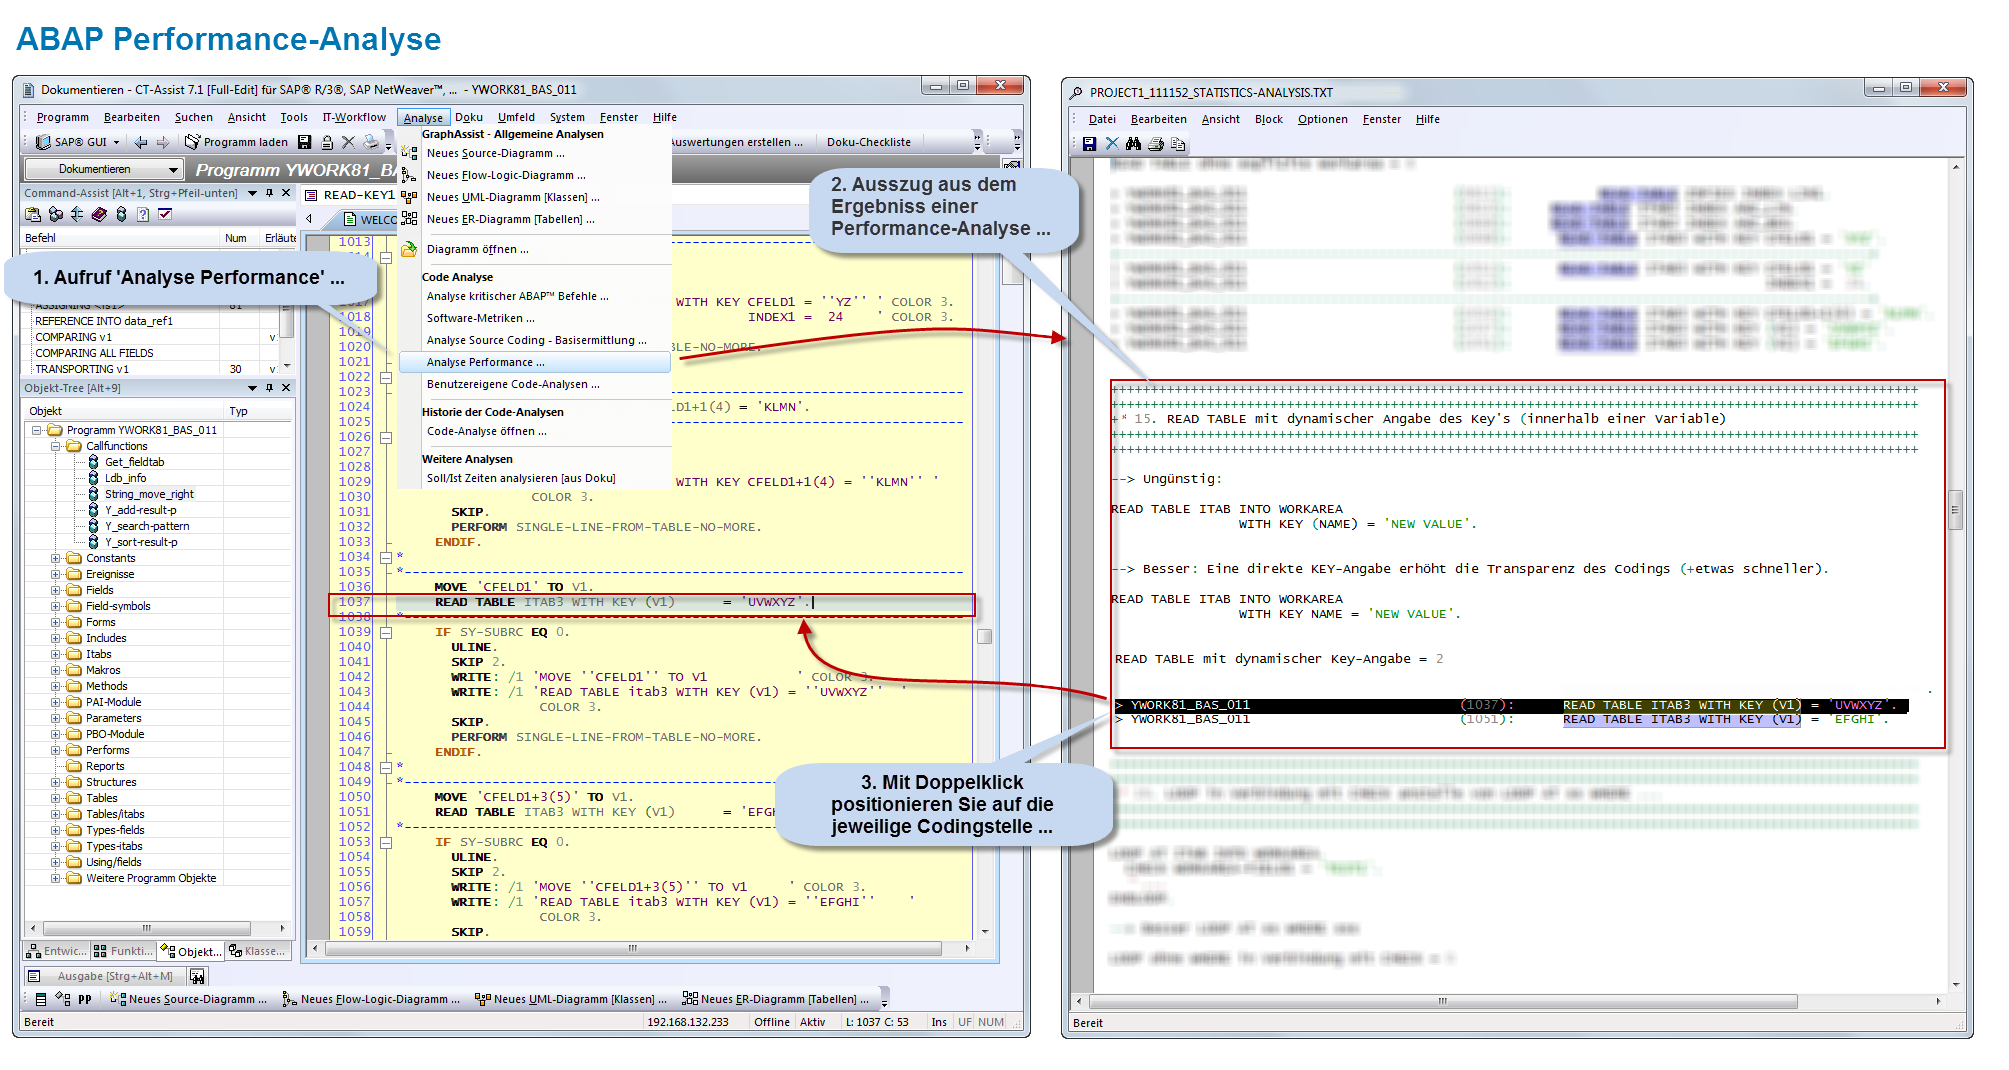
Task: Select 'Analyse Performance ...' from the Analyse menu
Action: [x=486, y=363]
